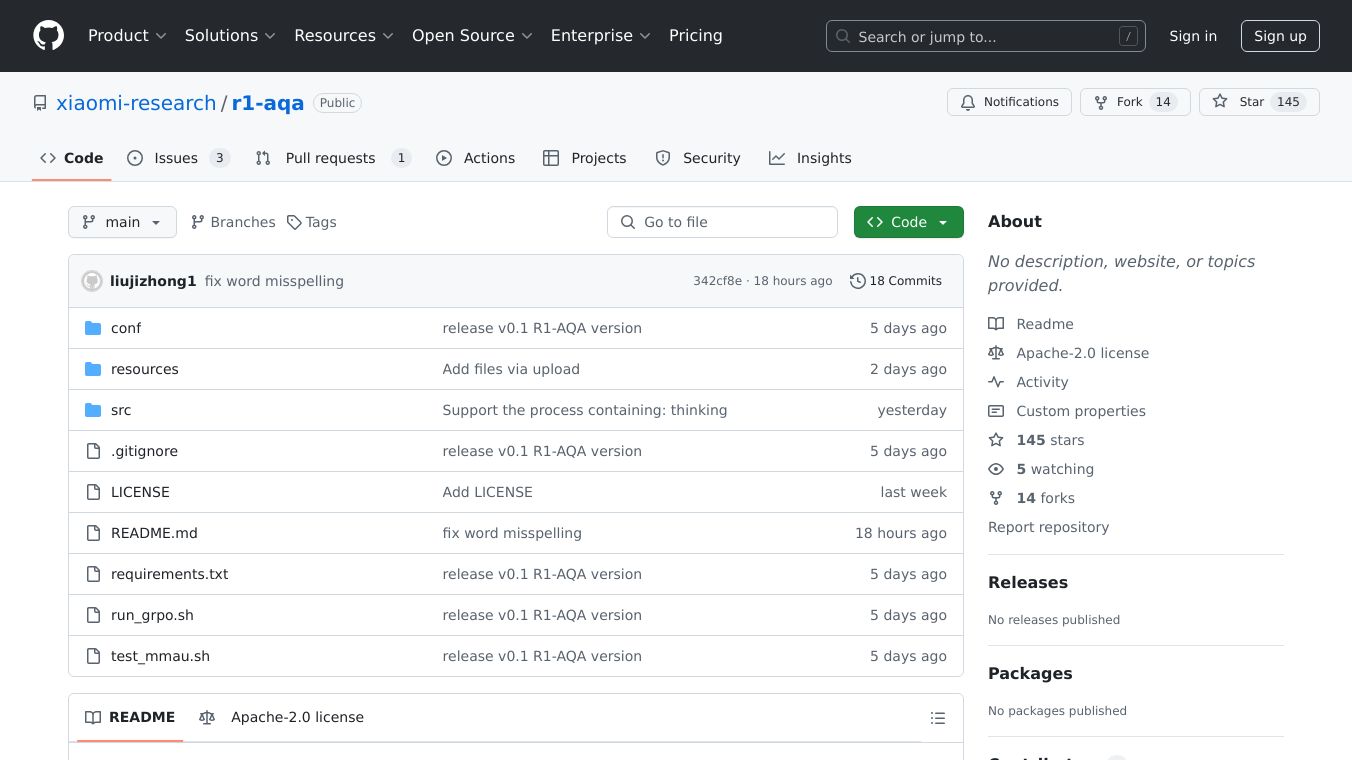
Task: Click the GitHub logo icon
Action: [x=48, y=36]
